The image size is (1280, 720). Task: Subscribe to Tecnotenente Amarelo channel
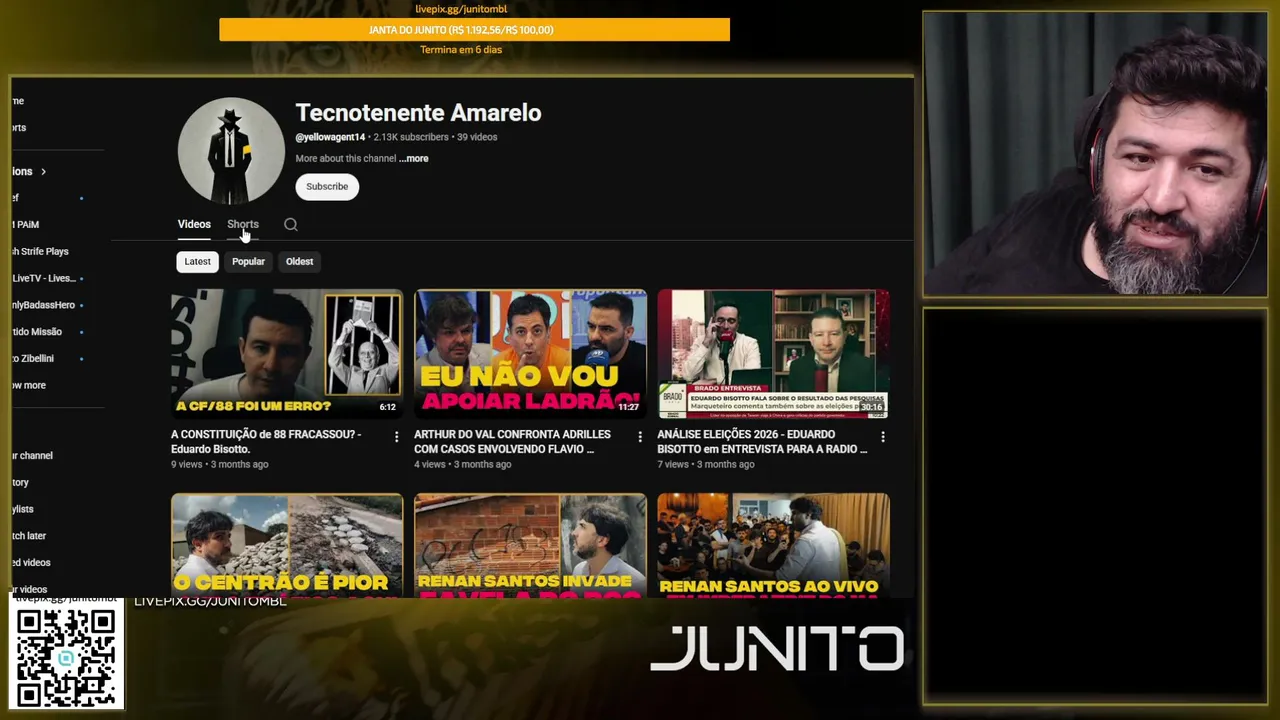click(327, 187)
